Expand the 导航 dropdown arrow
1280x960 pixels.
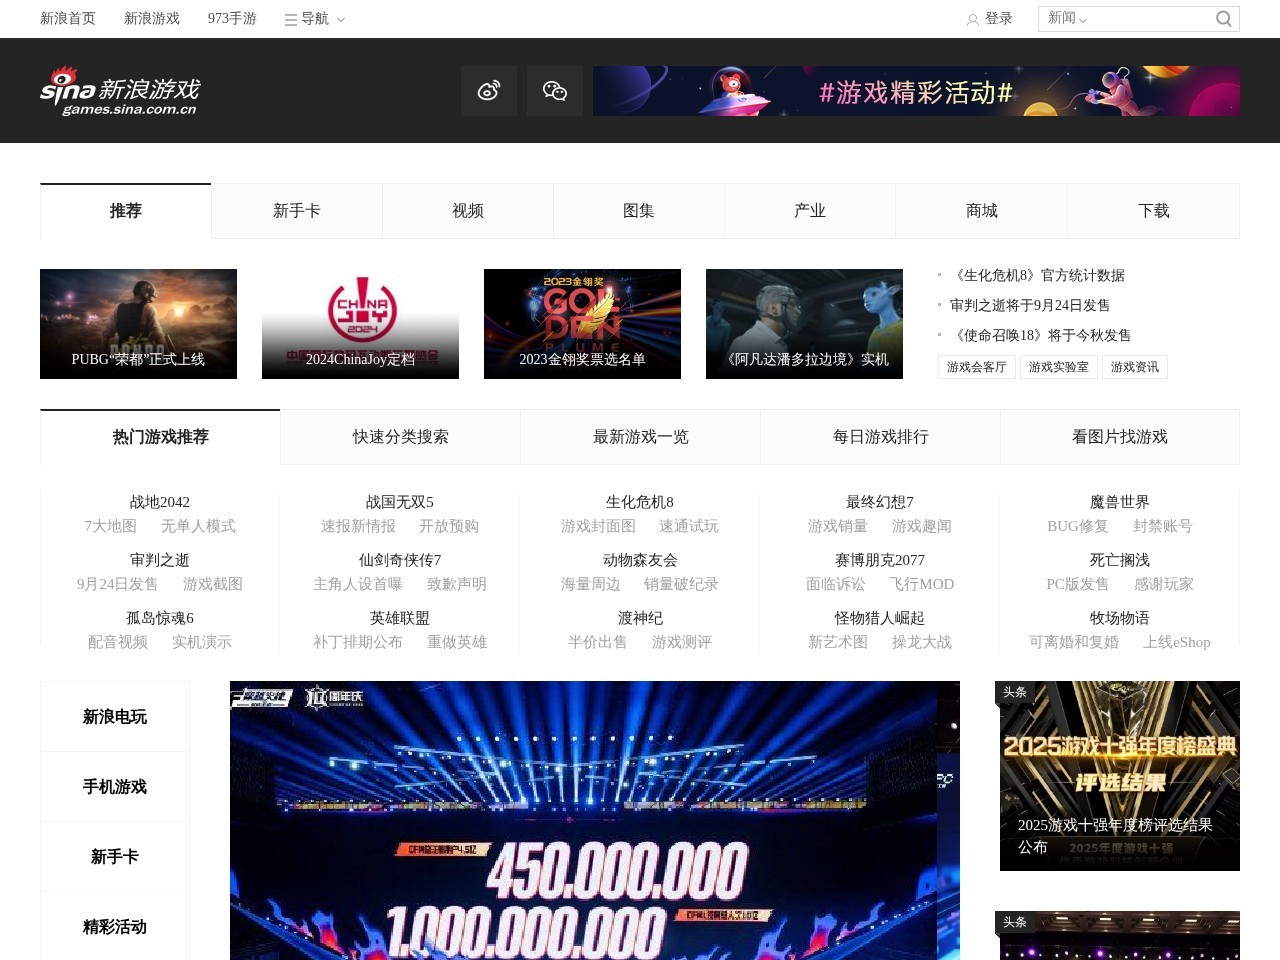coord(341,19)
